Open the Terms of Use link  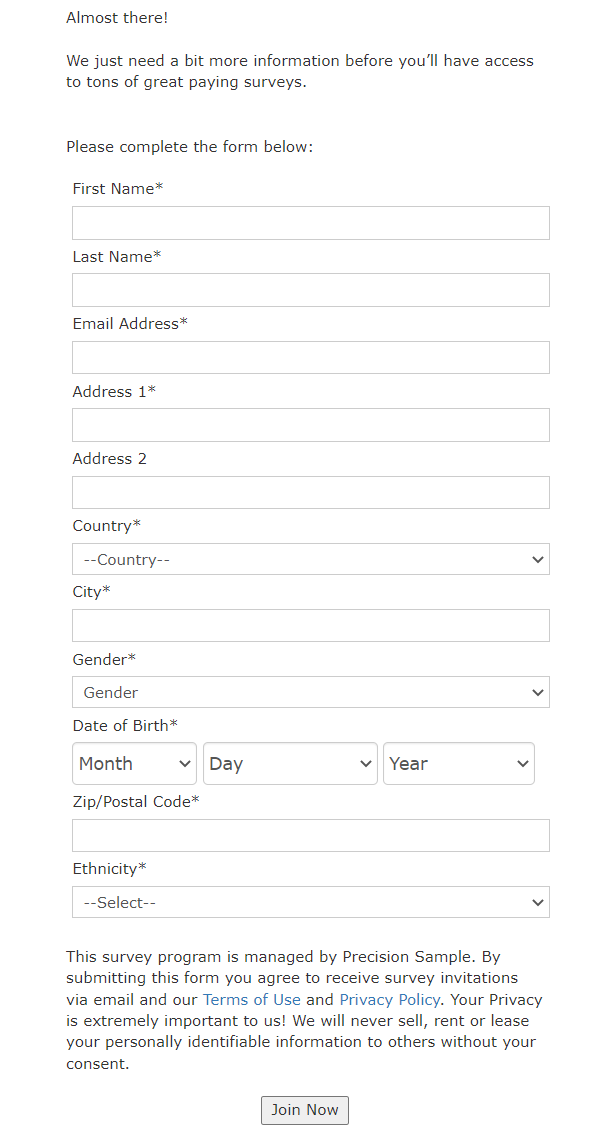pos(251,999)
